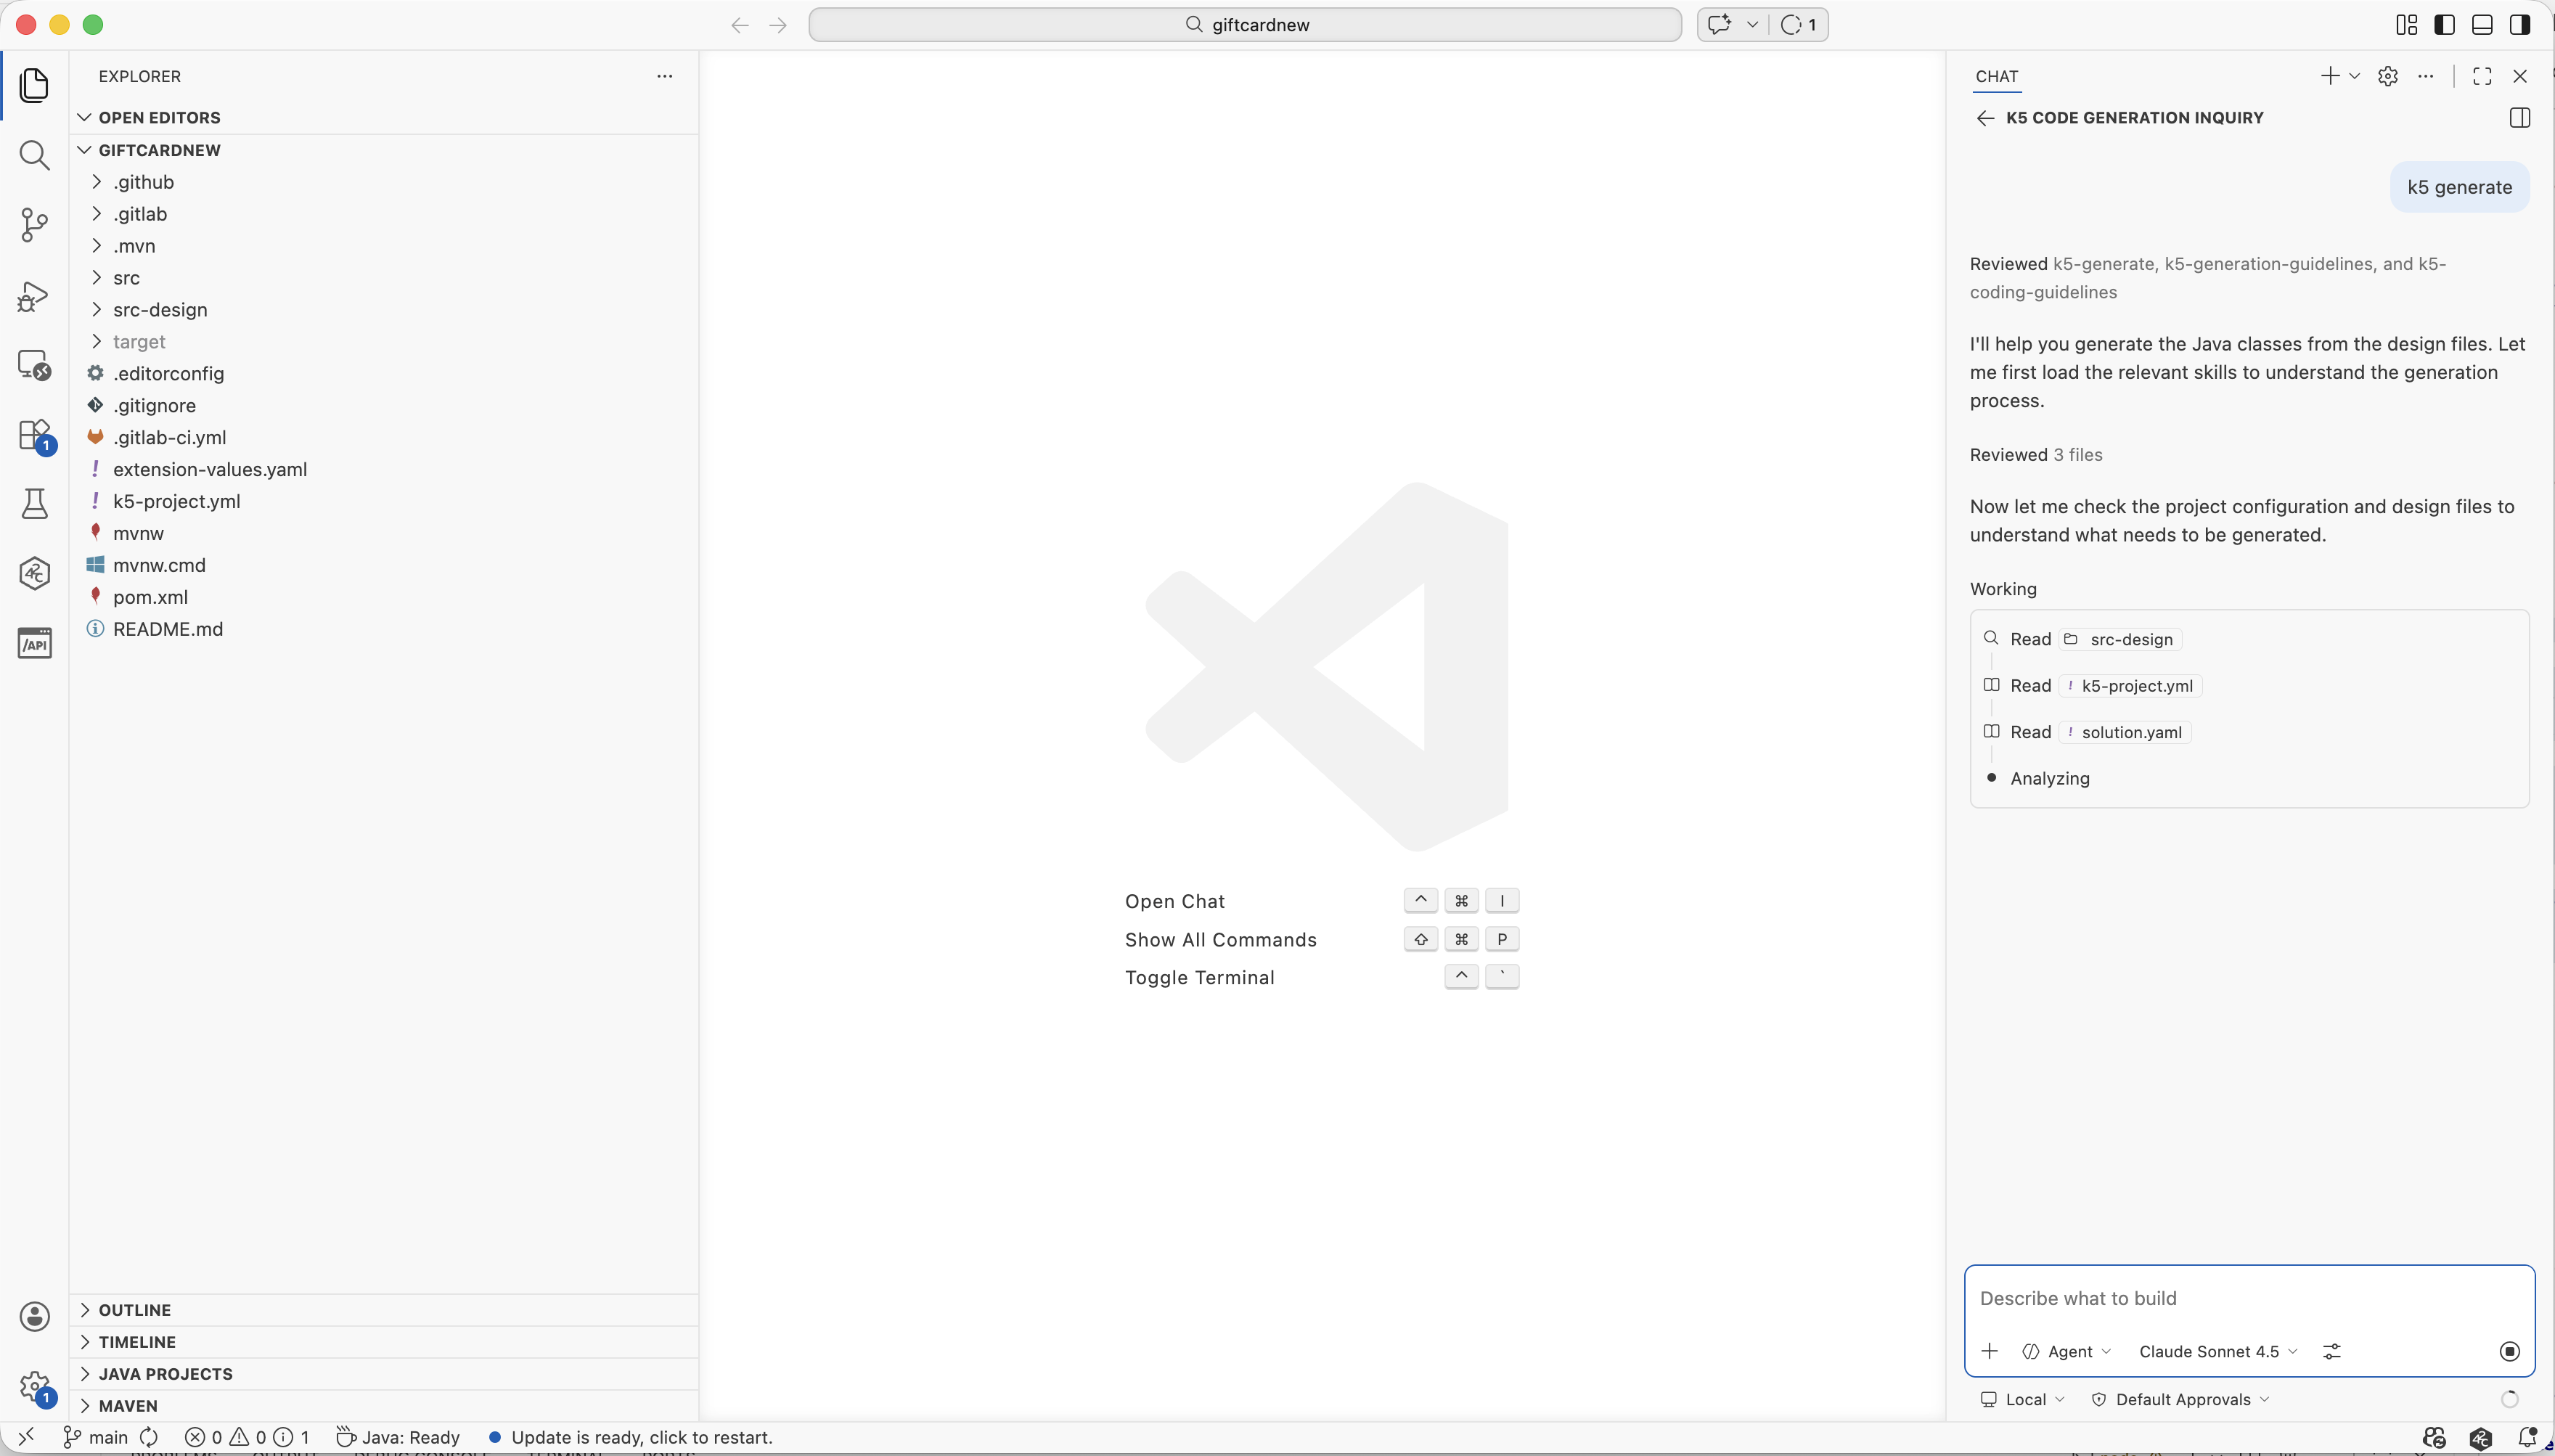The image size is (2555, 1456).
Task: Stop the running chat request
Action: tap(2509, 1351)
